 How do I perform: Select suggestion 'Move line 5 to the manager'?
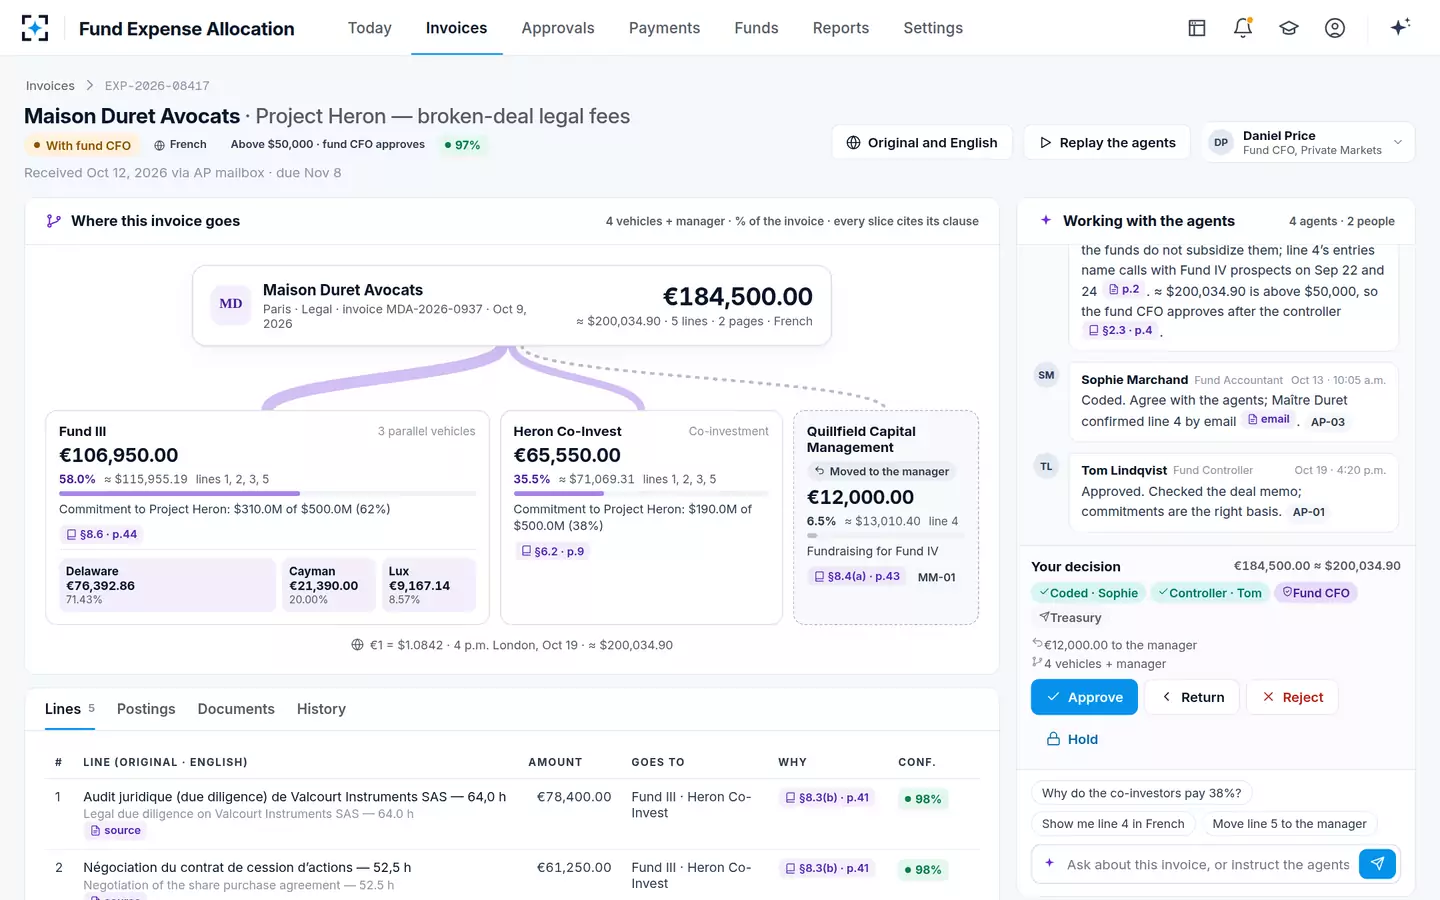point(1289,824)
